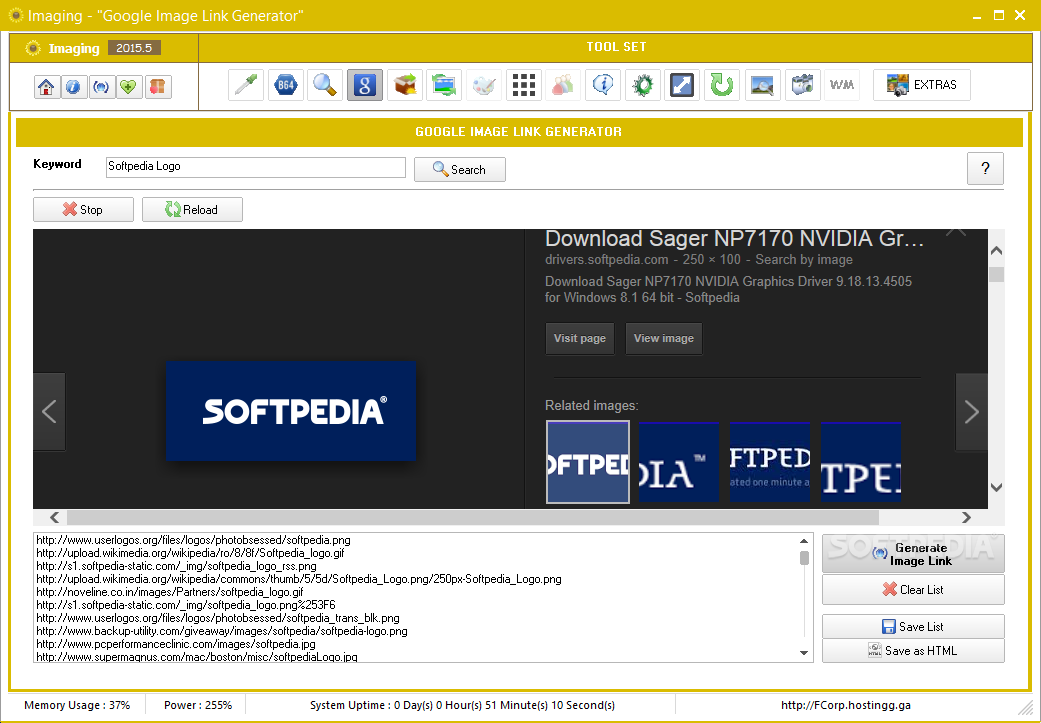Select the related image showing 'FTPED' text

(769, 462)
